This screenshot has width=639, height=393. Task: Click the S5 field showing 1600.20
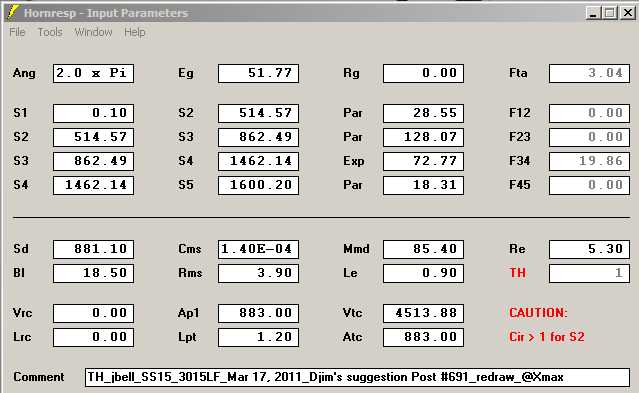point(258,185)
